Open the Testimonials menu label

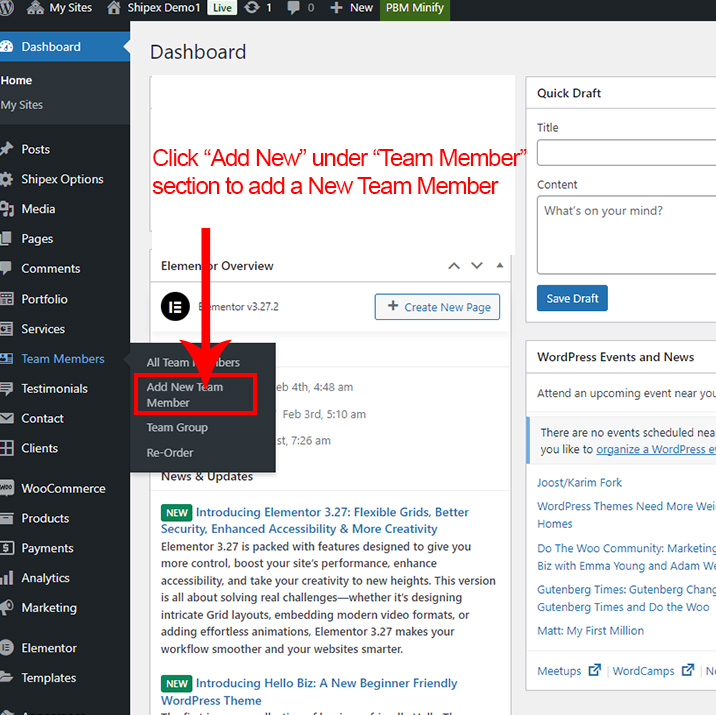[x=54, y=389]
